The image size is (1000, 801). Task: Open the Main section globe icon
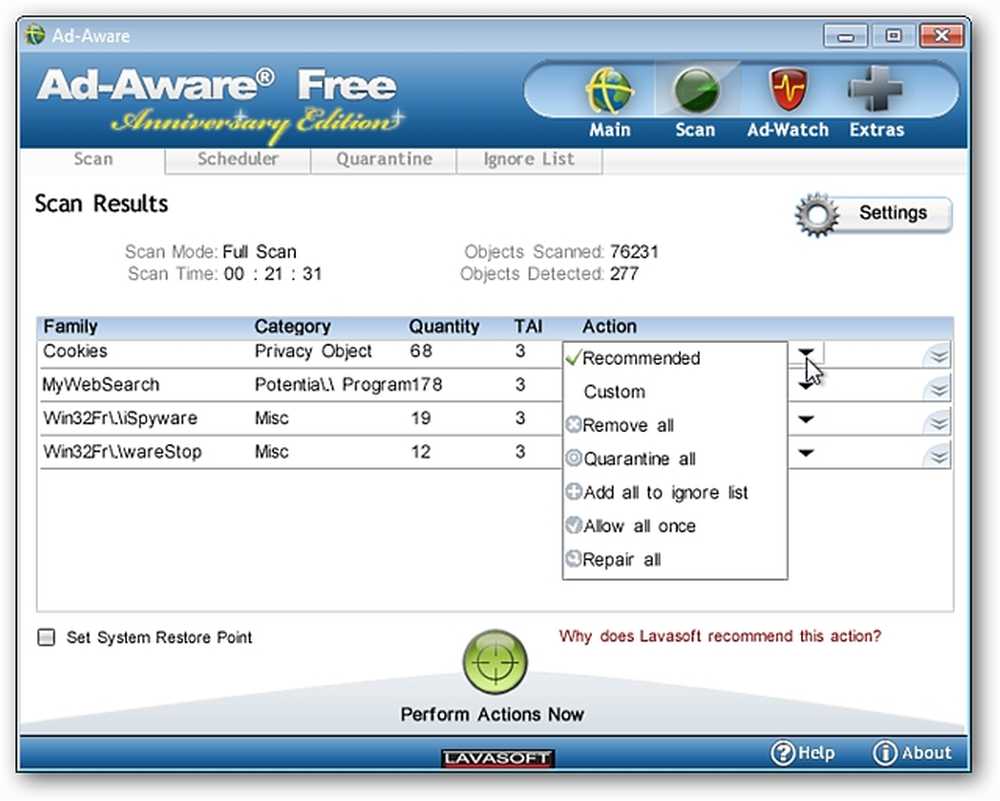(610, 91)
